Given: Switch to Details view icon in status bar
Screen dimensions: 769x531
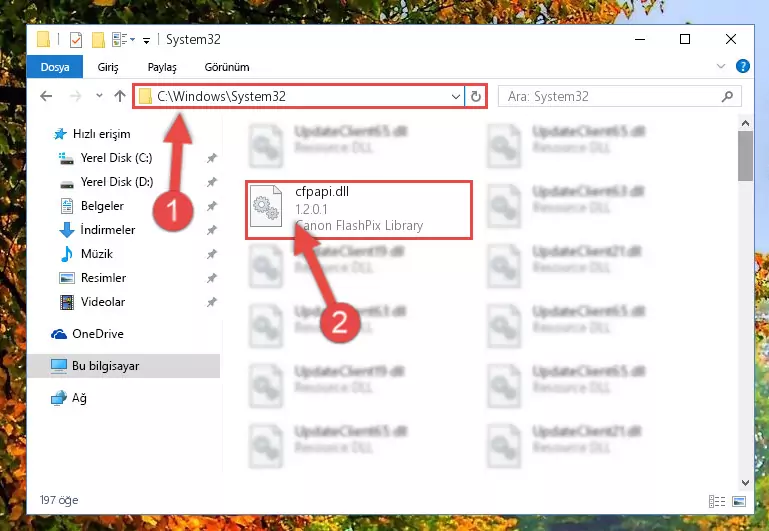Looking at the screenshot, I should point(717,501).
